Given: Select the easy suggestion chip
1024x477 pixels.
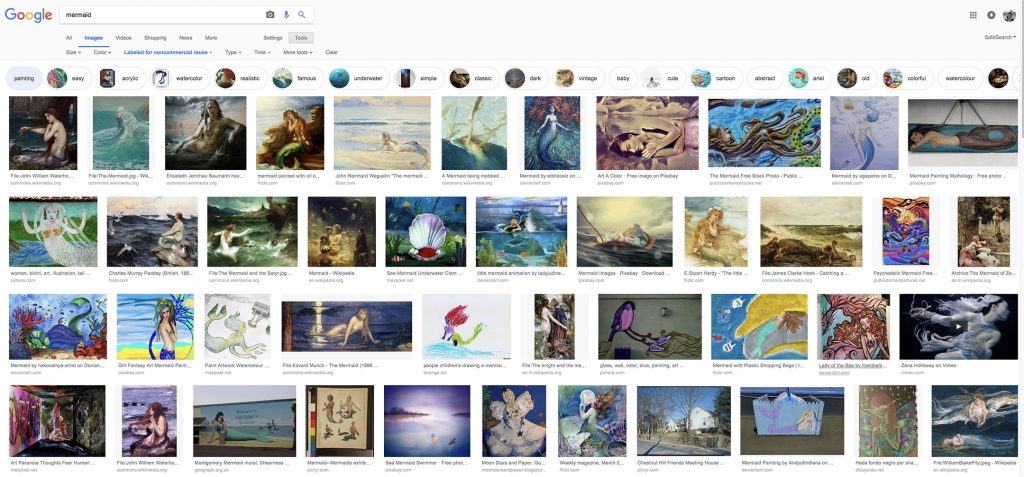Looking at the screenshot, I should point(69,78).
